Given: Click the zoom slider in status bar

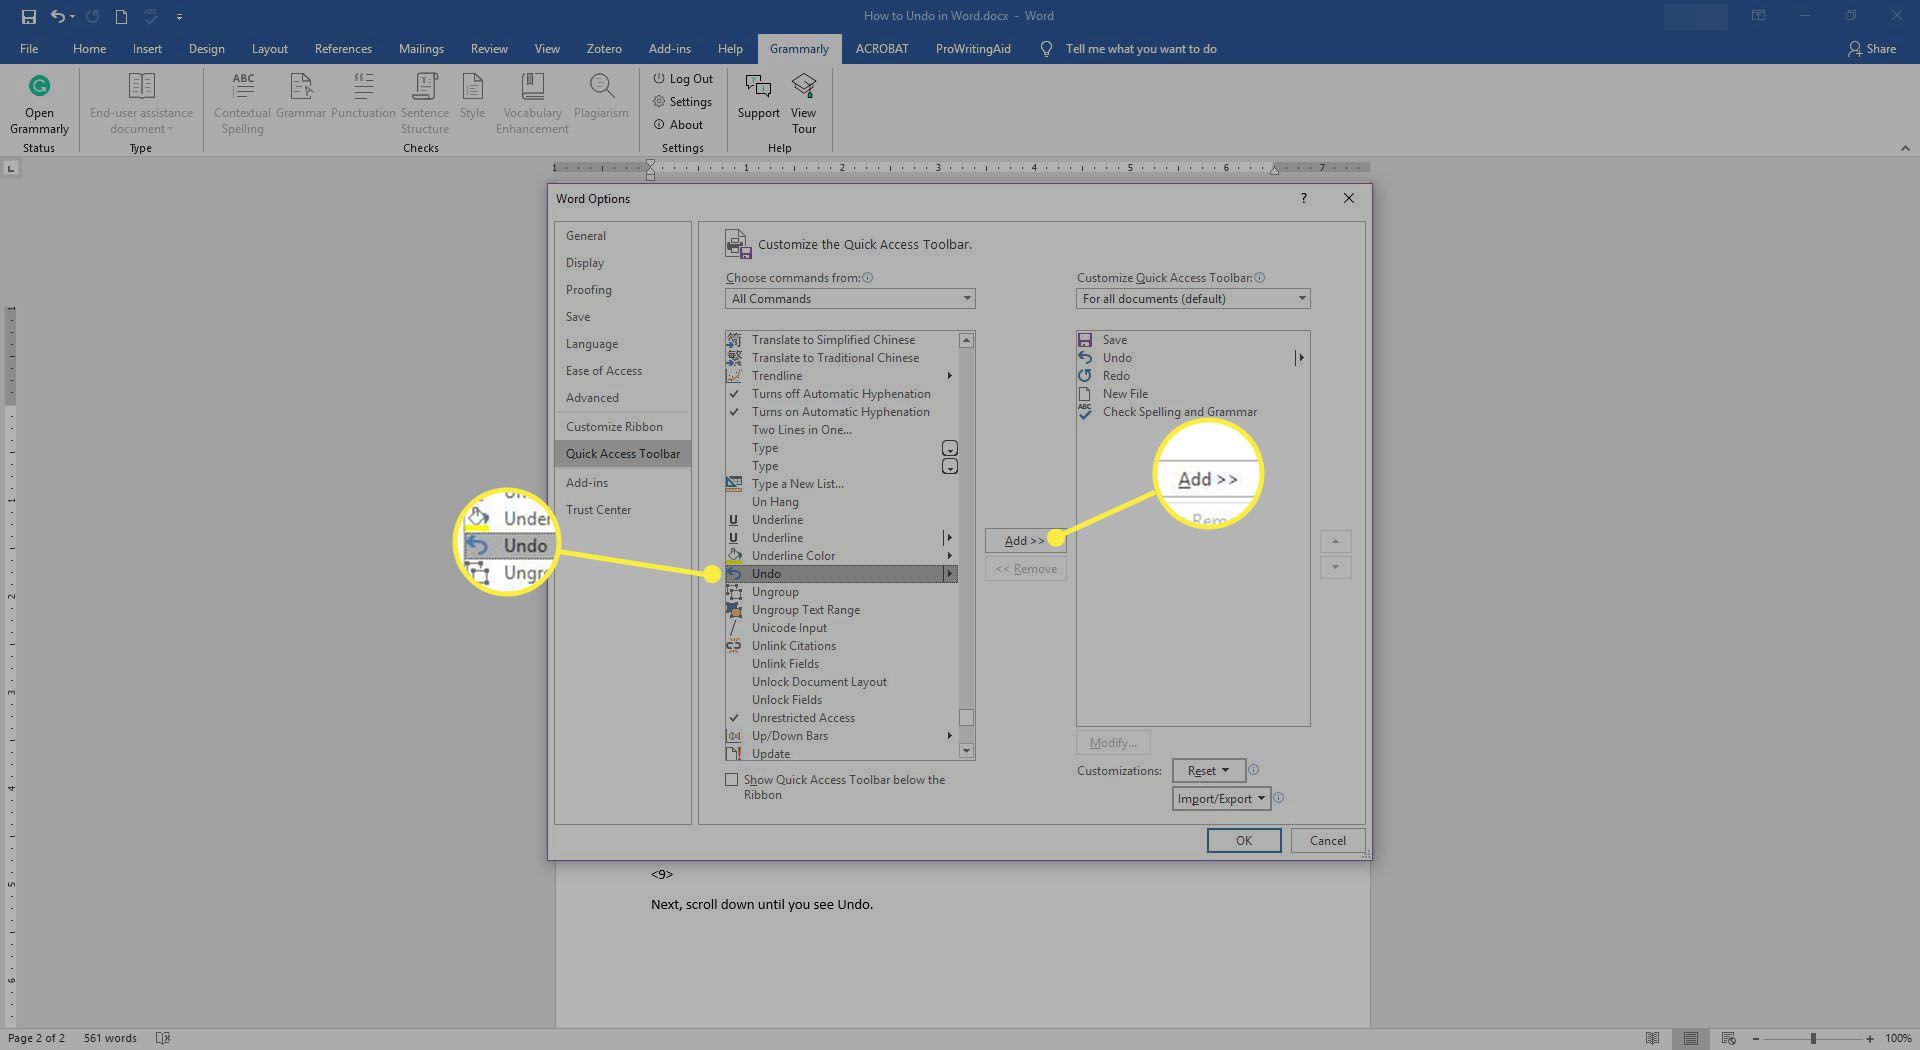Looking at the screenshot, I should pos(1812,1039).
